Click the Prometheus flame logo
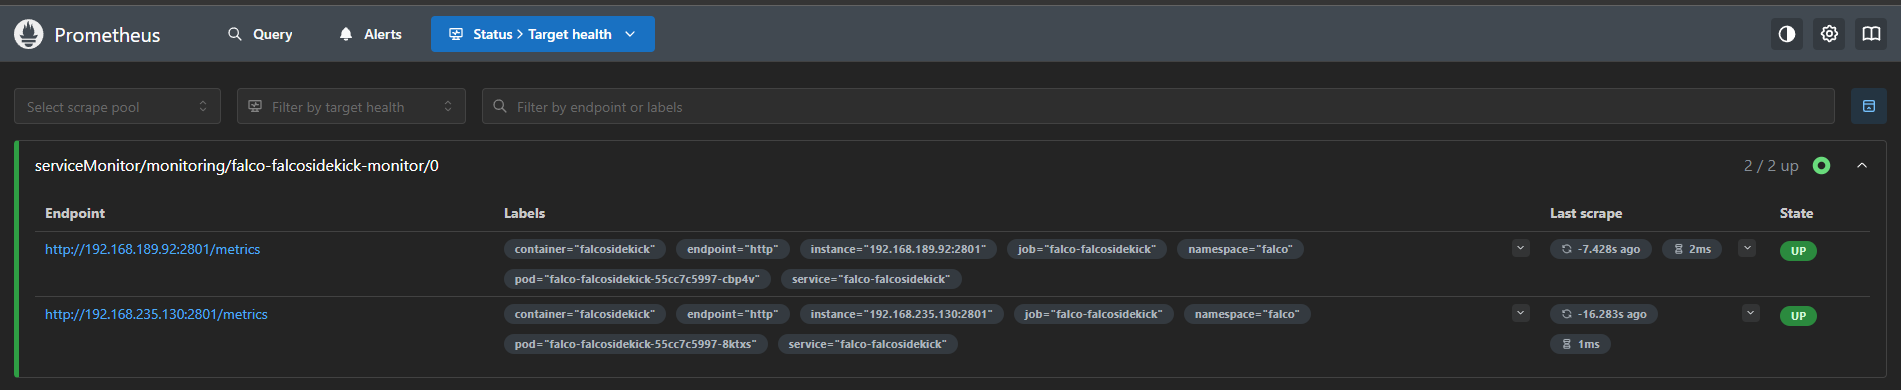1901x390 pixels. [x=29, y=34]
